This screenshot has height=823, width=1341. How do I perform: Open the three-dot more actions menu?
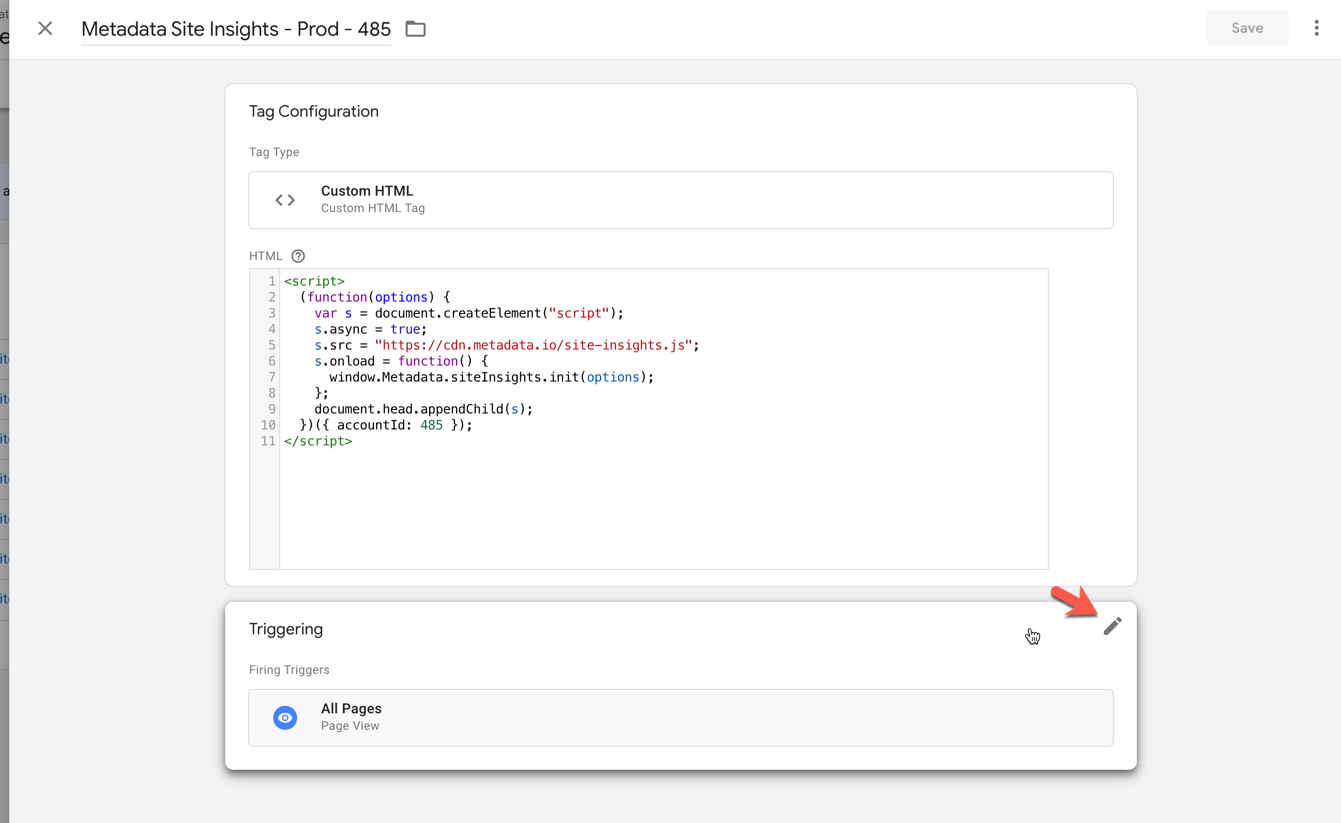coord(1316,29)
